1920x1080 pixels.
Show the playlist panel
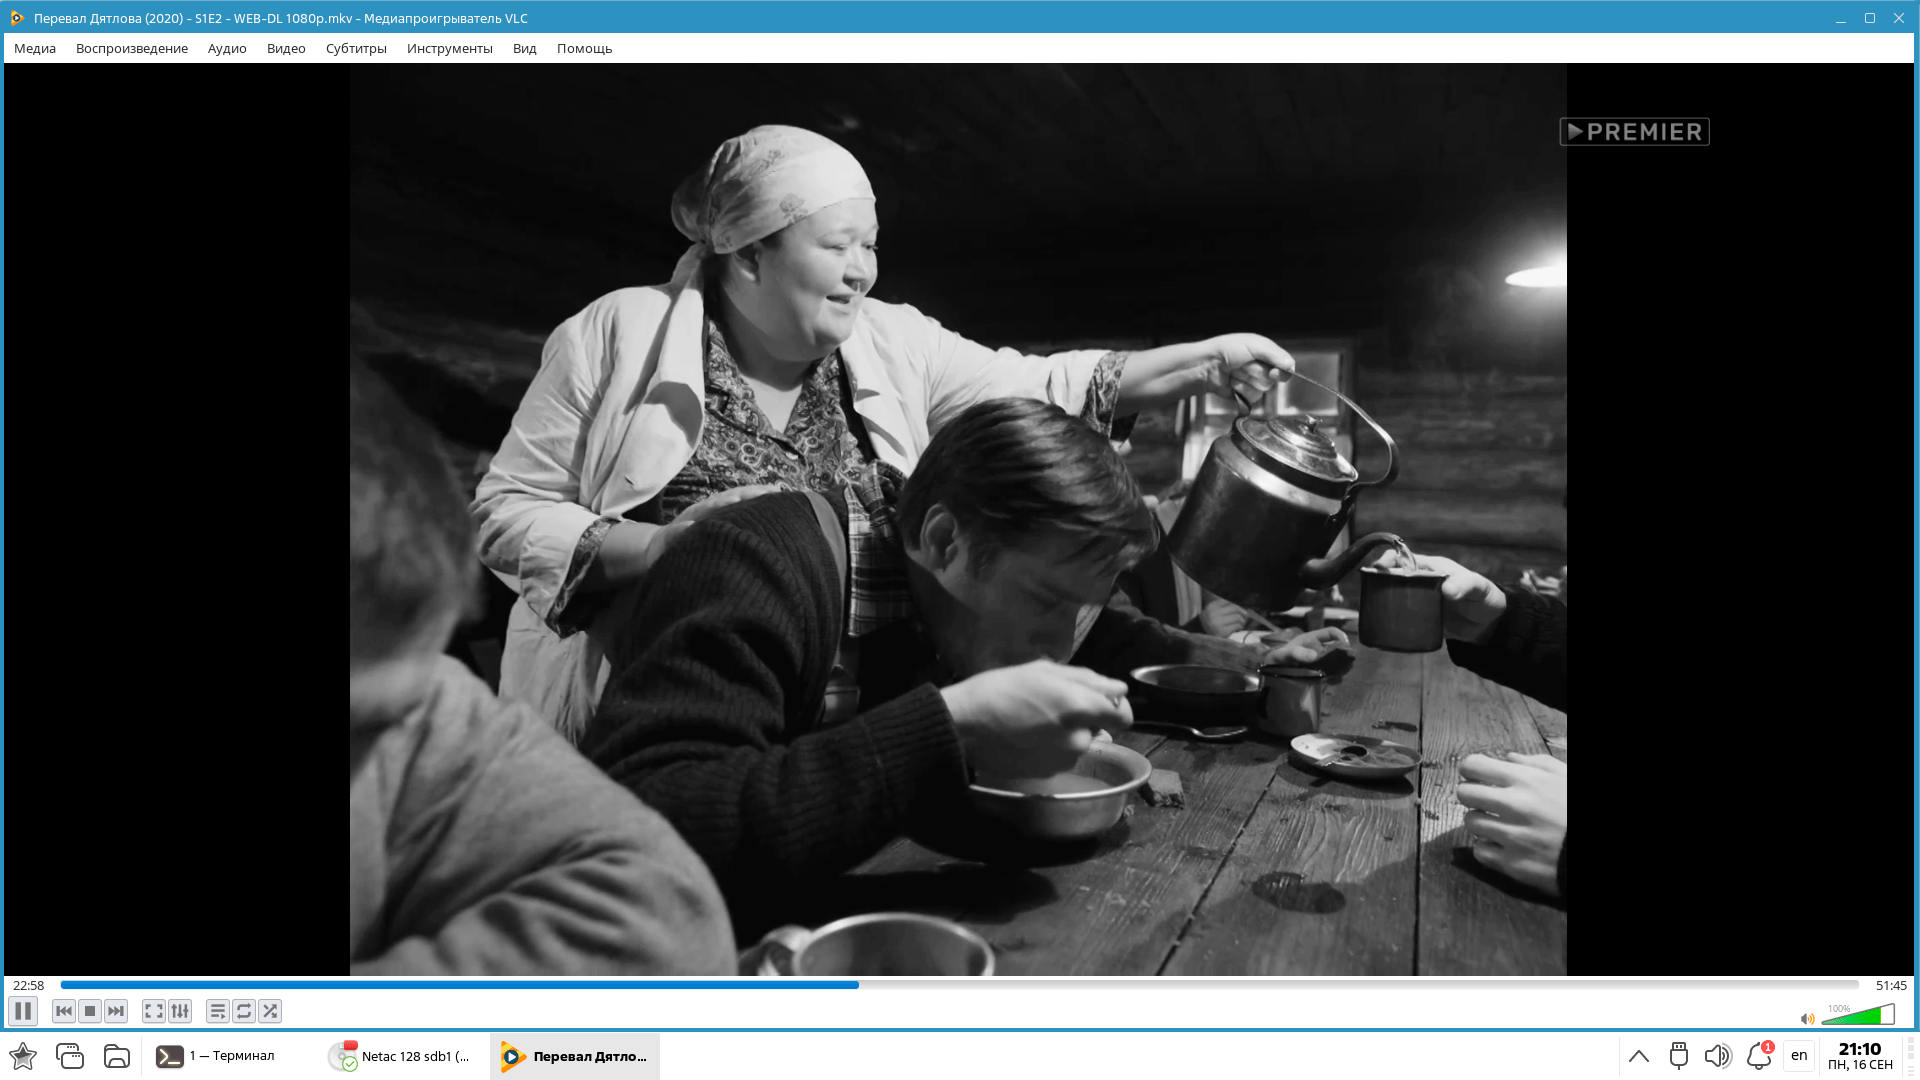217,1011
